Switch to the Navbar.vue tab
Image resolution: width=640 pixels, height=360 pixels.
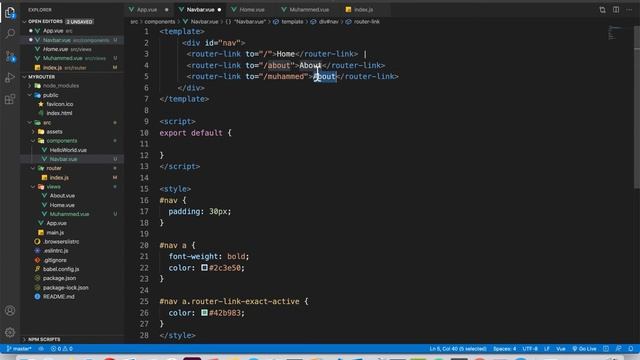click(x=200, y=9)
